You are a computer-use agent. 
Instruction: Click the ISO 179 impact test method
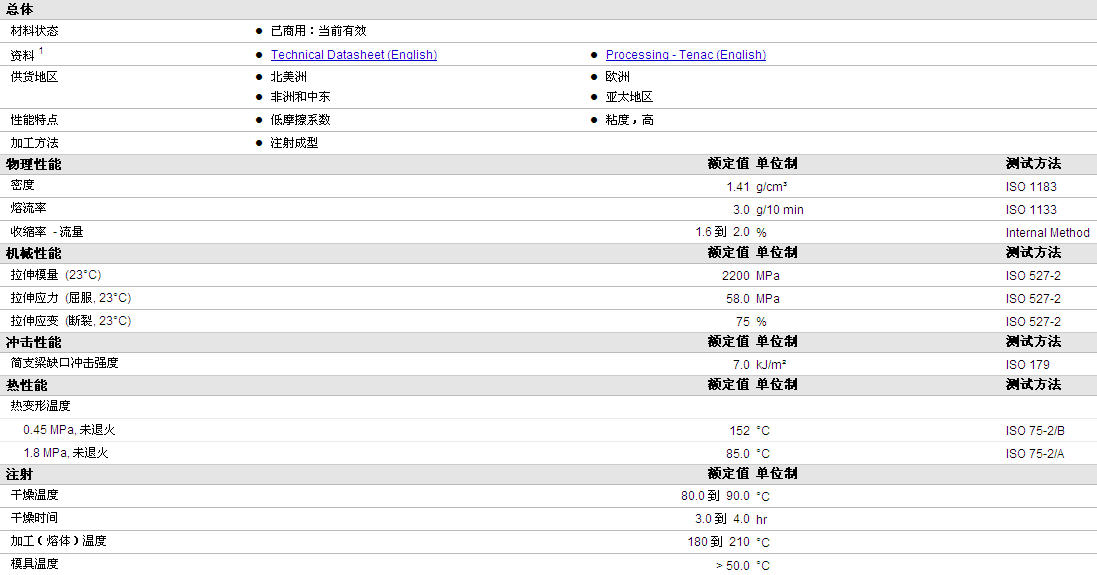(1027, 365)
